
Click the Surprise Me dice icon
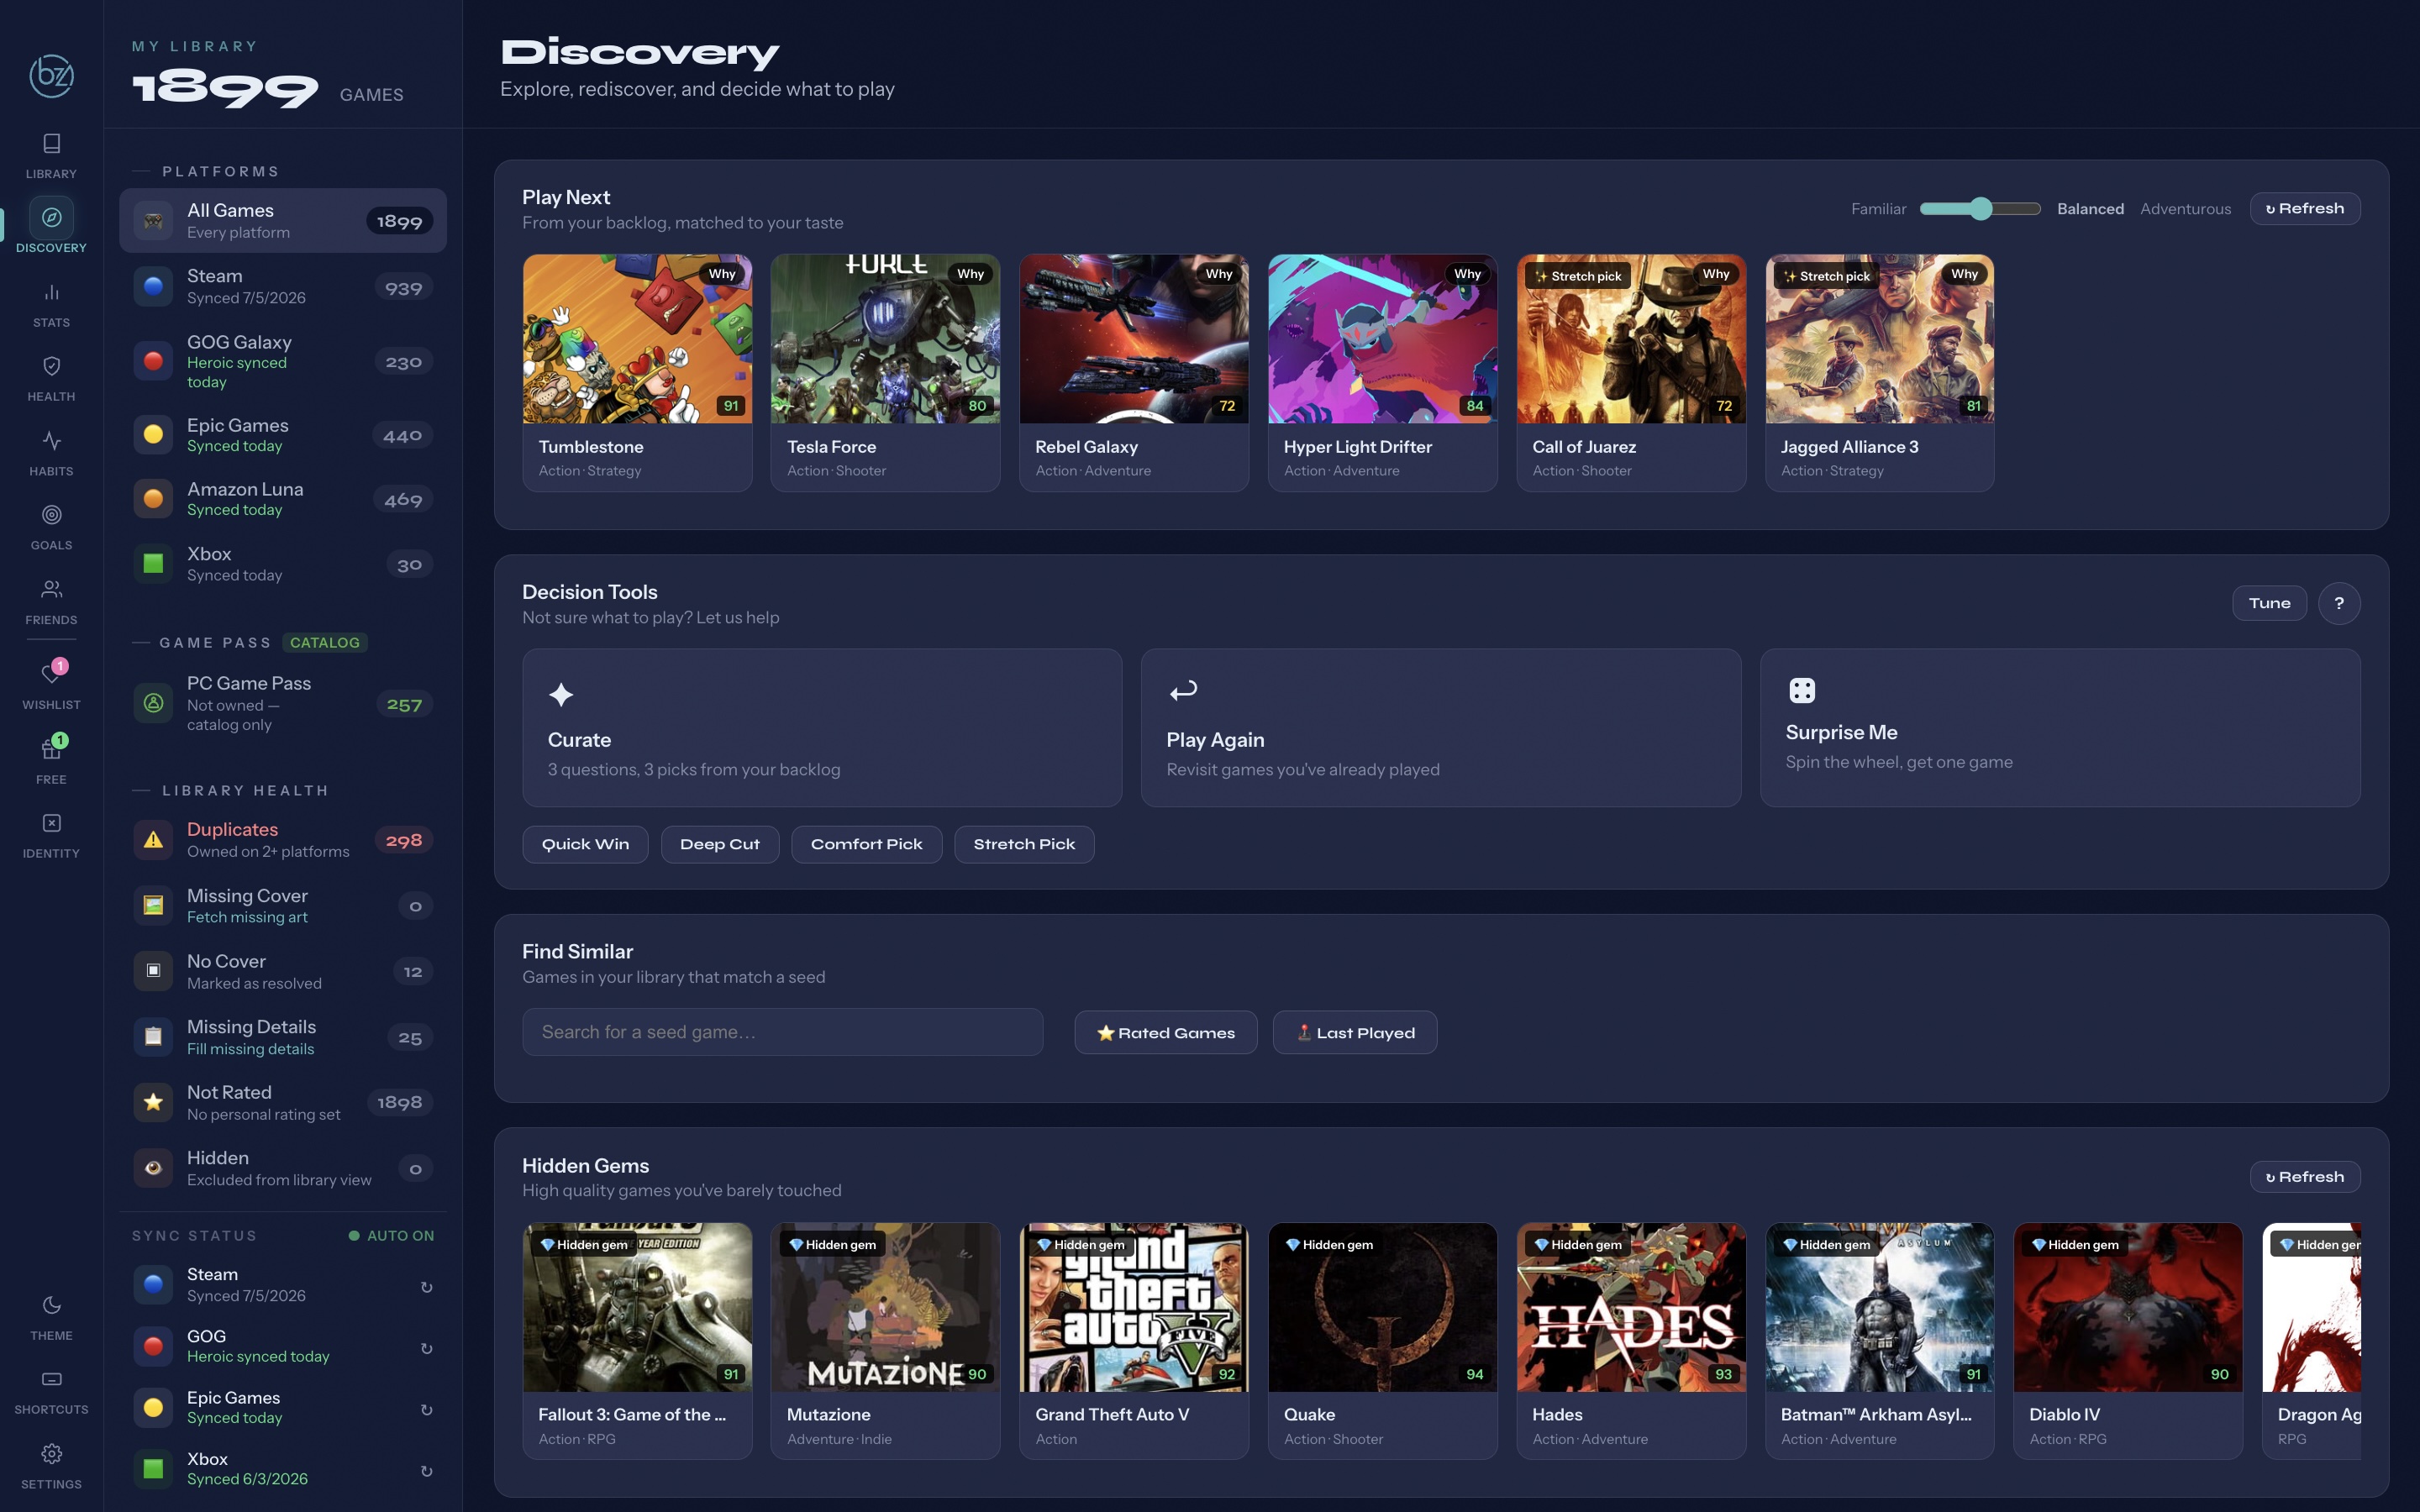pyautogui.click(x=1801, y=690)
